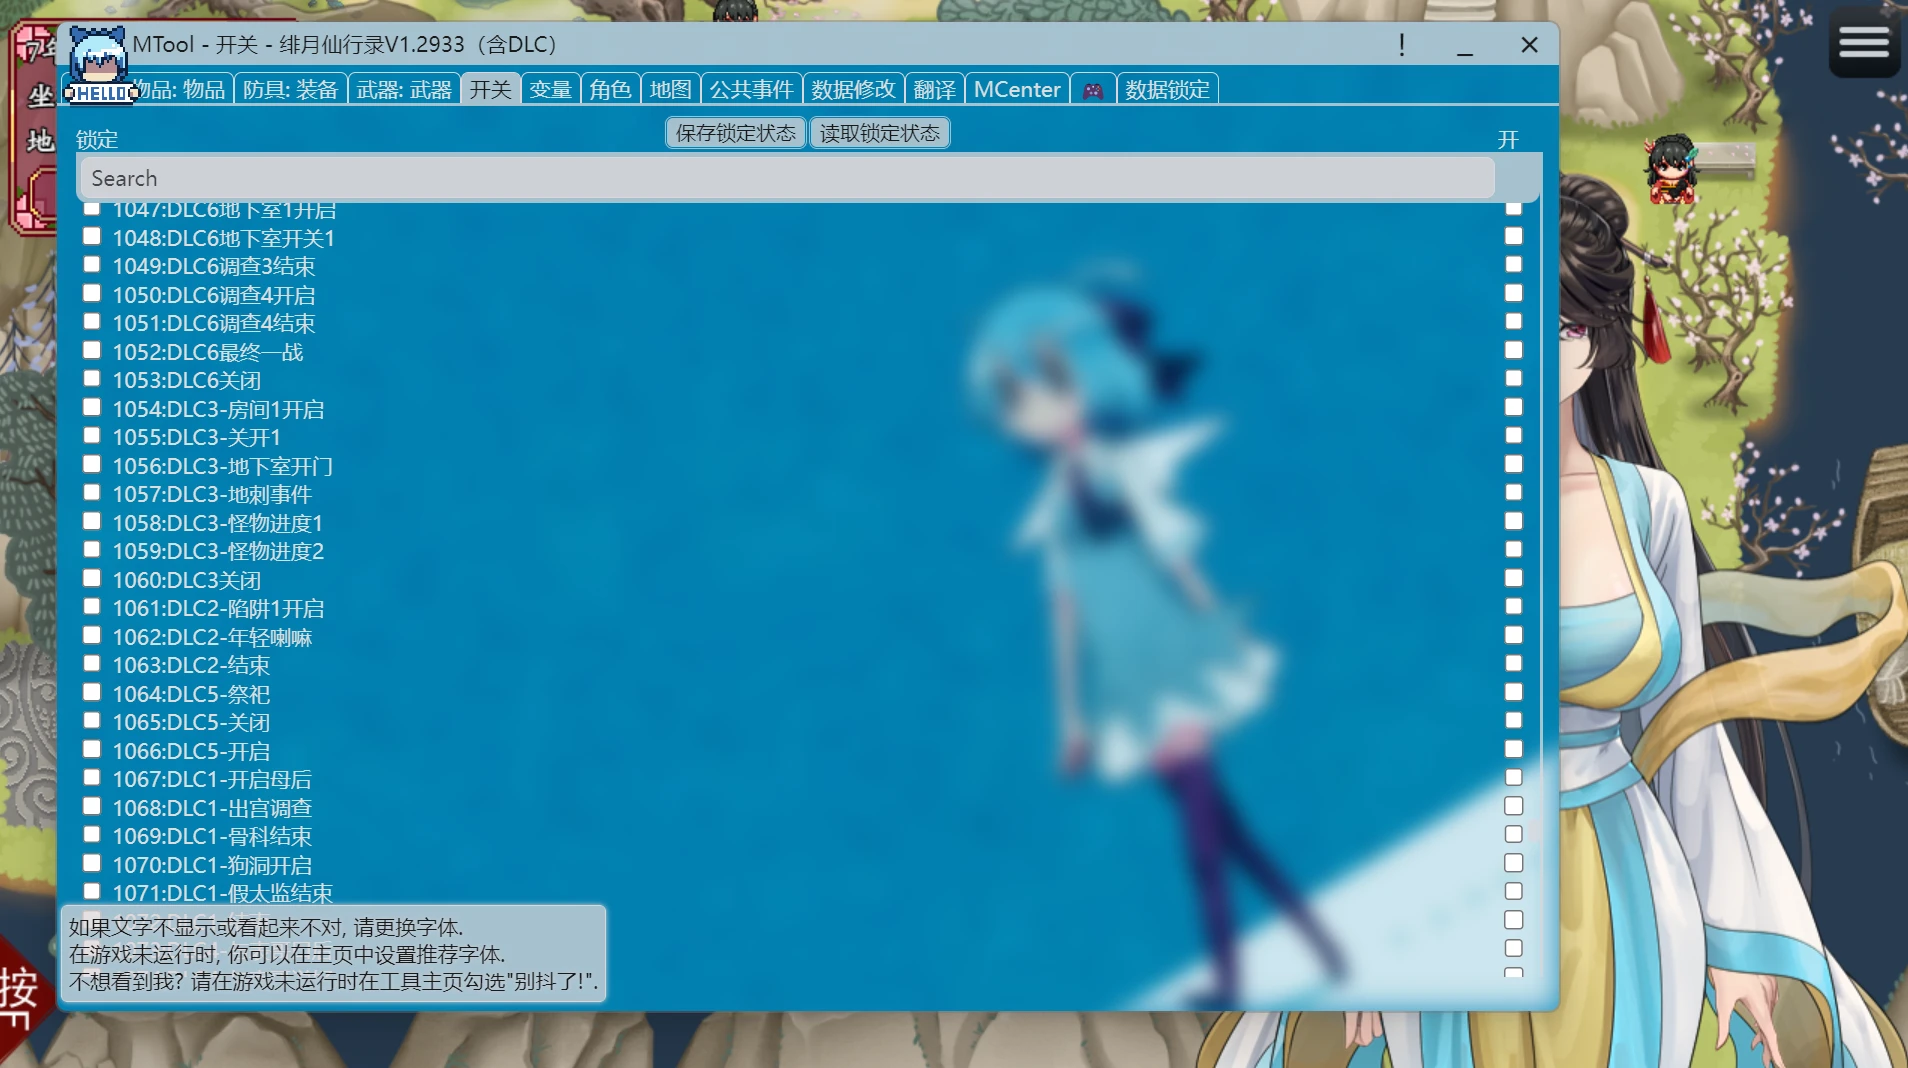Click the text 1059:DLC3-怪物进度2
Viewport: 1908px width, 1068px height.
point(218,551)
